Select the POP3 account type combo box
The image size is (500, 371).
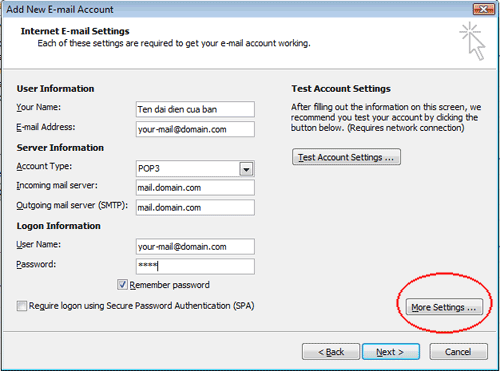(x=195, y=169)
